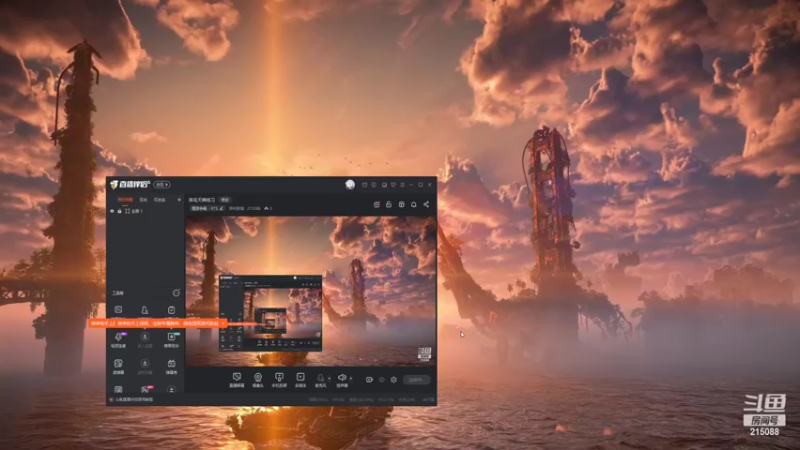Open the lock-shaped icon in header row

389,205
